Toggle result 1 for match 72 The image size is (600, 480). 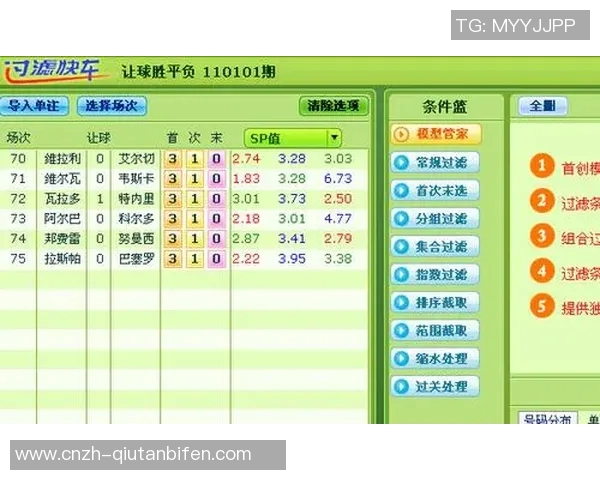coord(195,199)
